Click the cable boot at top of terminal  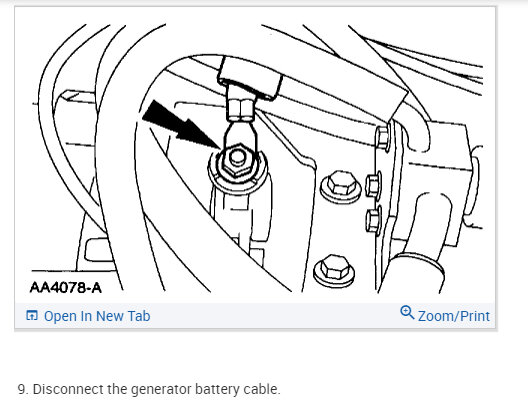250,78
